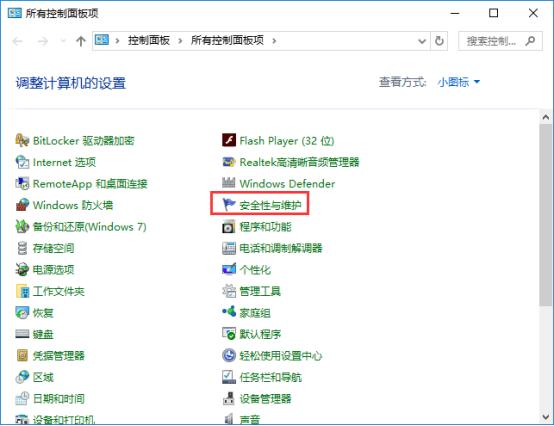The image size is (554, 426).
Task: Click the 默认程序 icon
Action: (x=229, y=333)
